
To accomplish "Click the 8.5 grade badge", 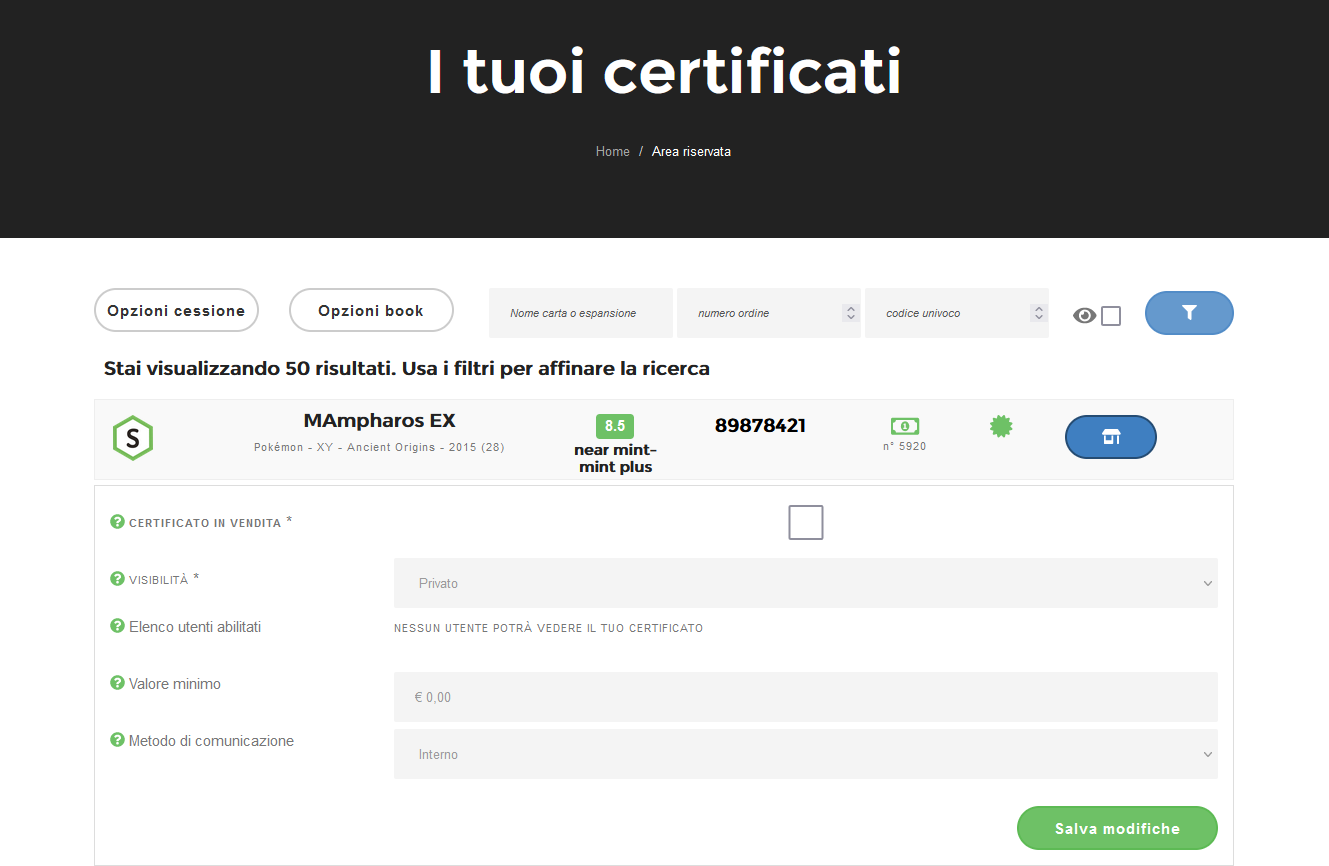I will tap(615, 426).
